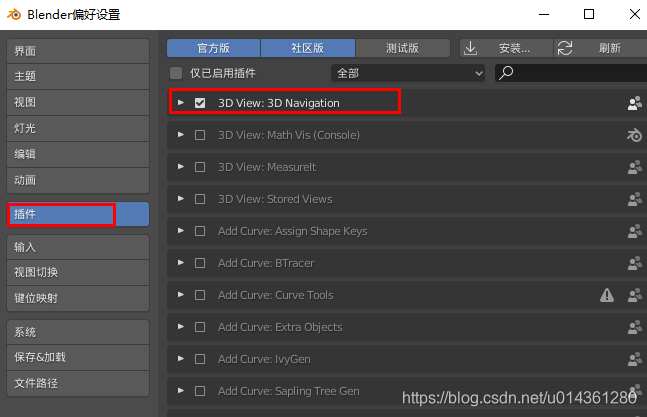Minimize the Blender preferences window

click(x=544, y=14)
